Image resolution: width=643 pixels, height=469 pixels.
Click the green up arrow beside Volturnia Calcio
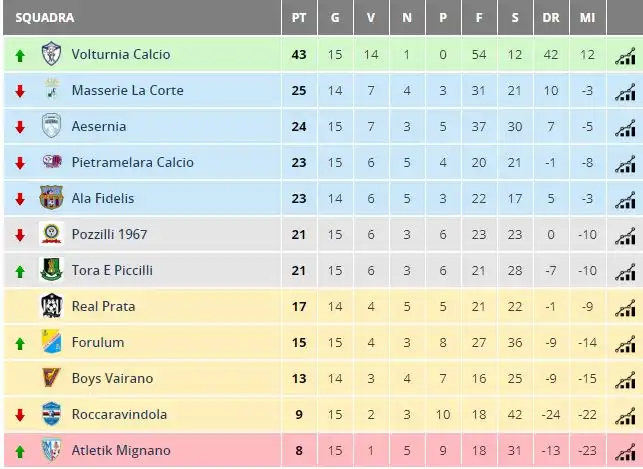click(x=20, y=55)
